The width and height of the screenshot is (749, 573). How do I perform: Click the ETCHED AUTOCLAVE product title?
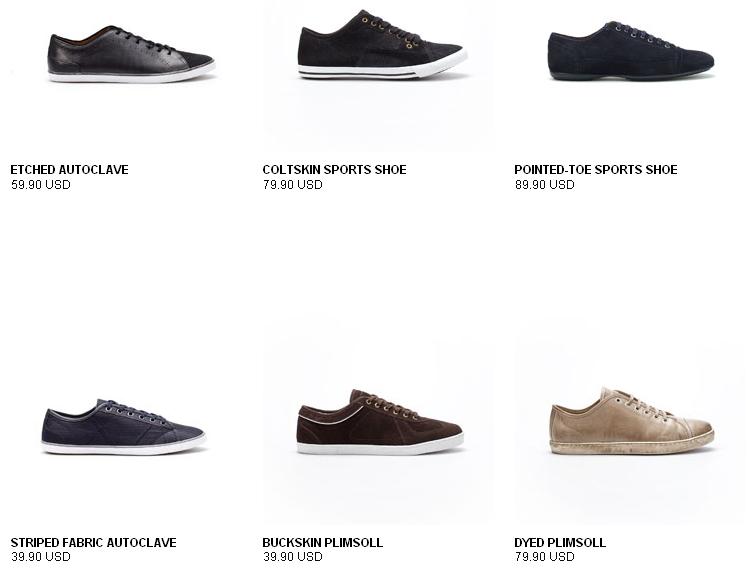pyautogui.click(x=69, y=170)
